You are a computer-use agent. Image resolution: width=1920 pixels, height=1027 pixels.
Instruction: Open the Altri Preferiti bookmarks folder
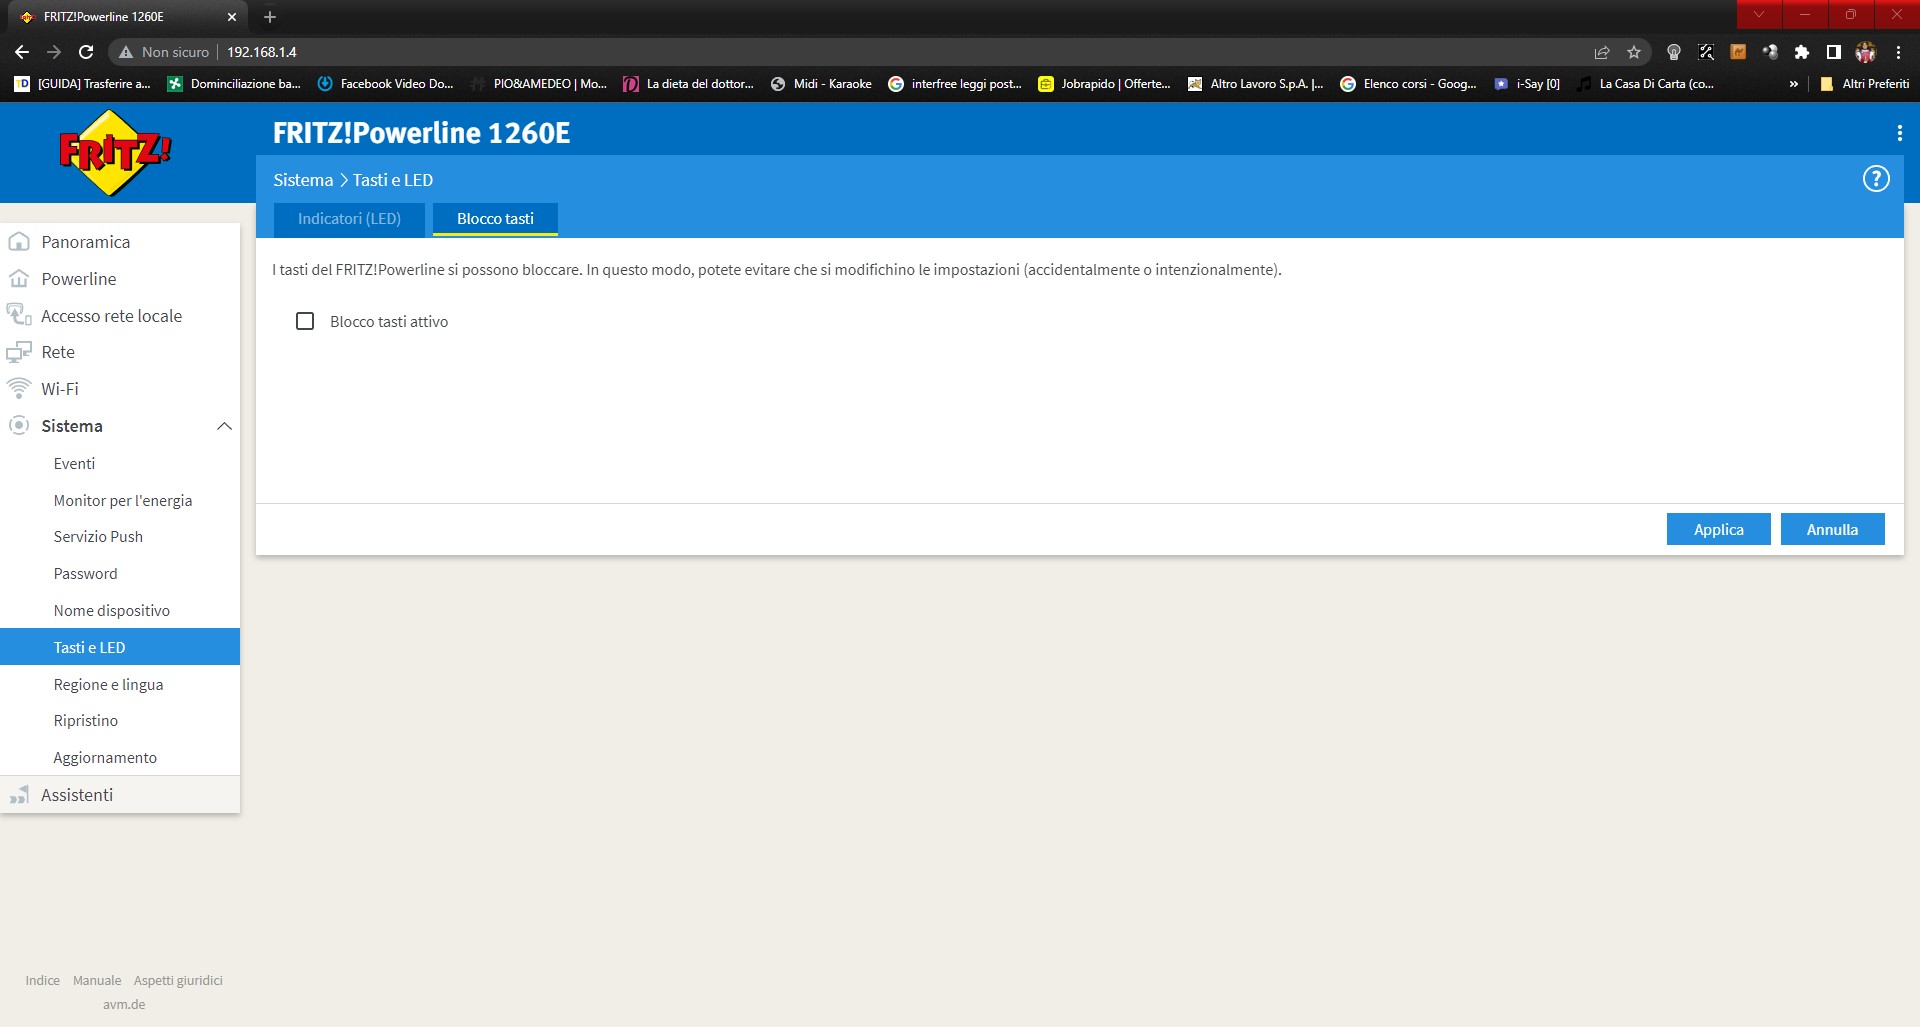pyautogui.click(x=1865, y=84)
